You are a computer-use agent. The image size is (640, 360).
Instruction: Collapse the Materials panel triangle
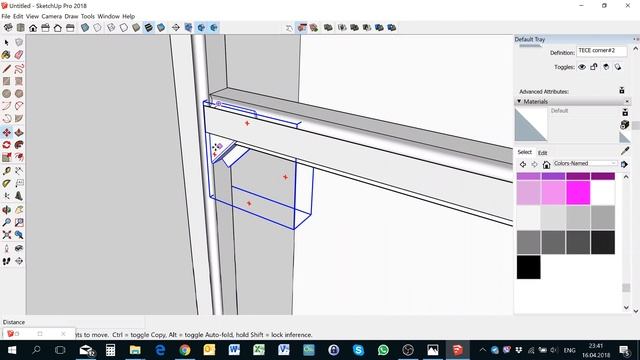[519, 101]
